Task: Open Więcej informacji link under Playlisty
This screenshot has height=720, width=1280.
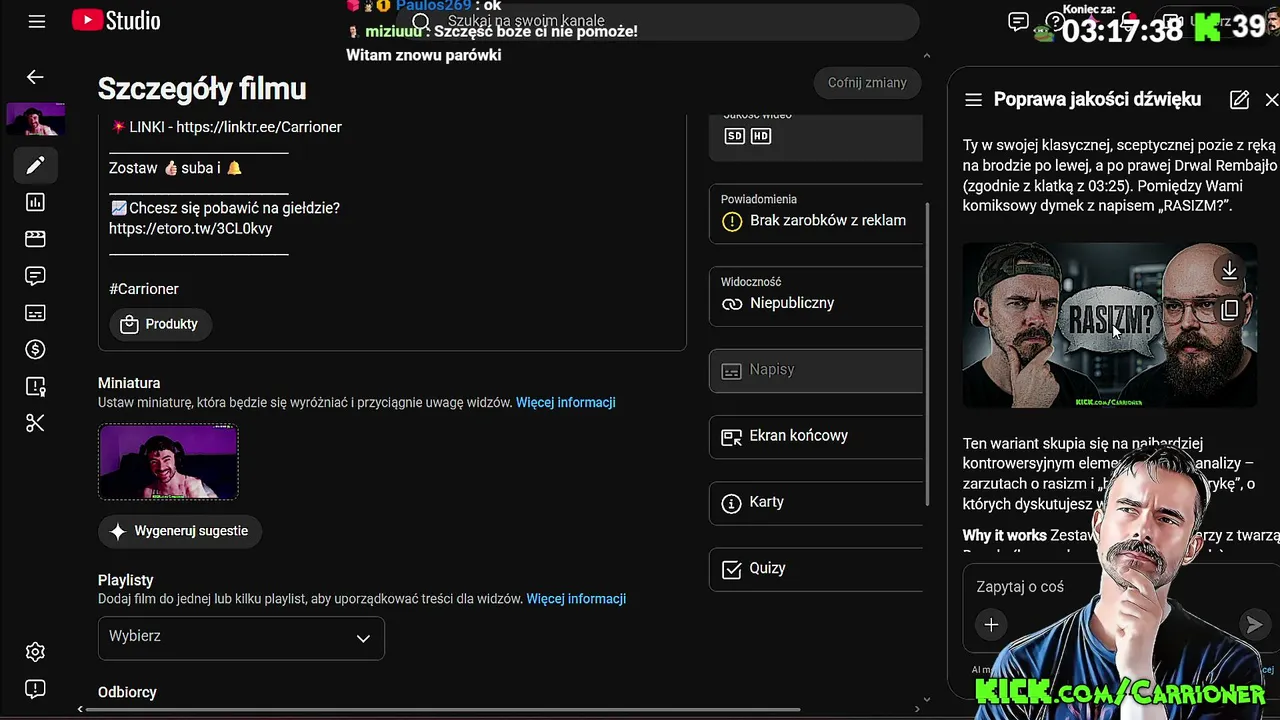Action: click(x=576, y=599)
